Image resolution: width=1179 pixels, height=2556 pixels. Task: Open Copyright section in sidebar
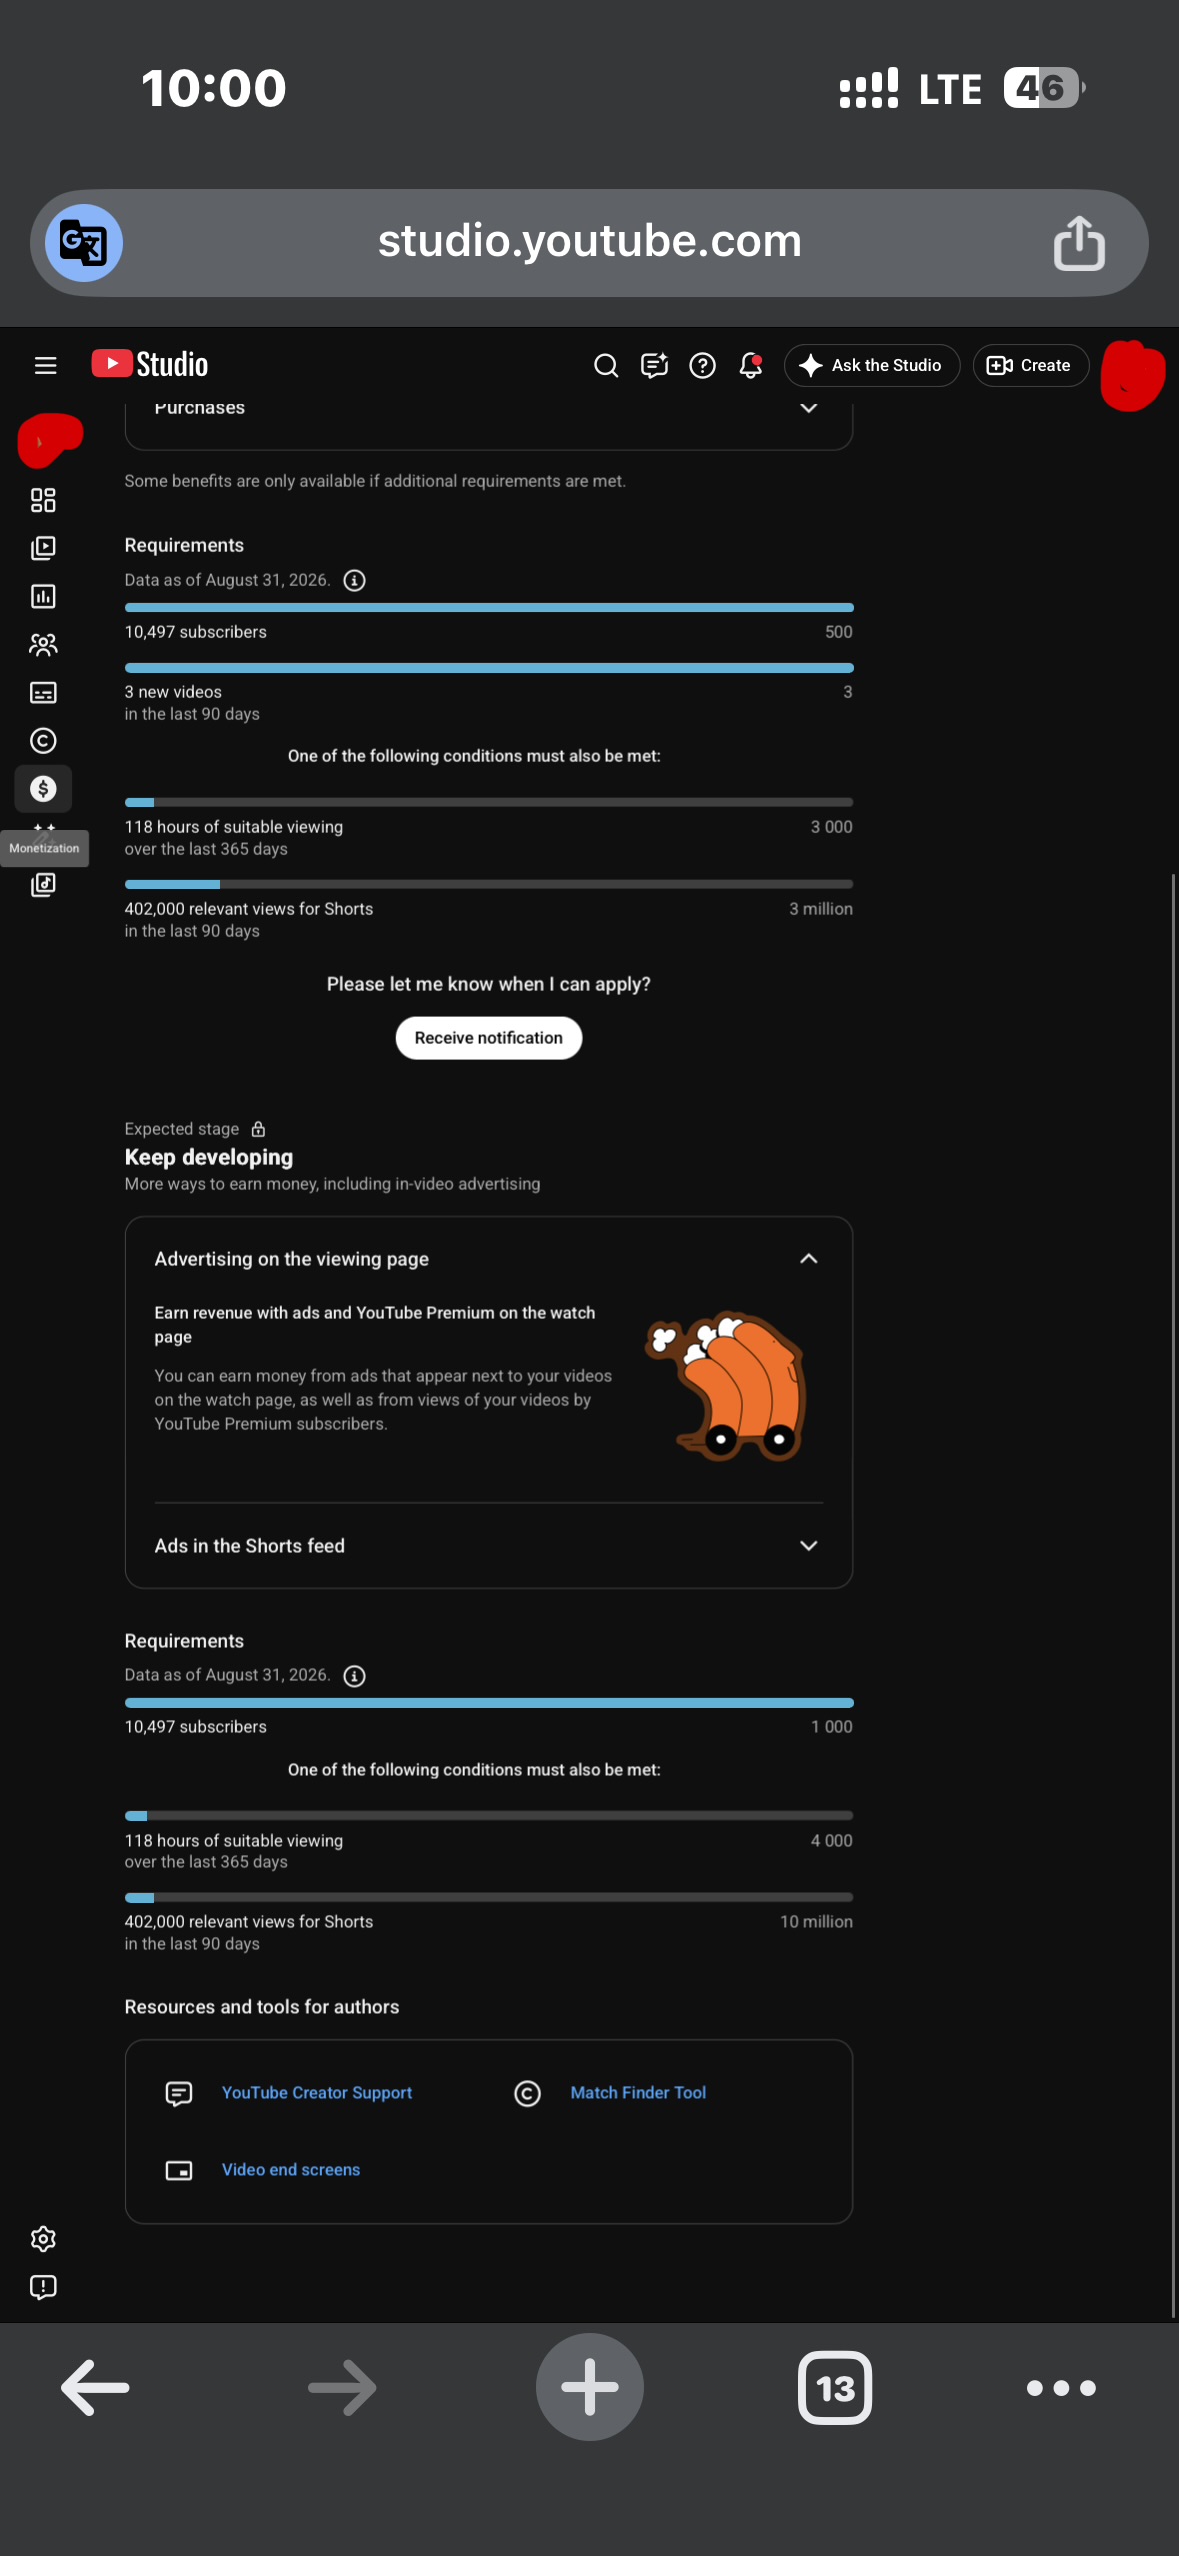(43, 741)
